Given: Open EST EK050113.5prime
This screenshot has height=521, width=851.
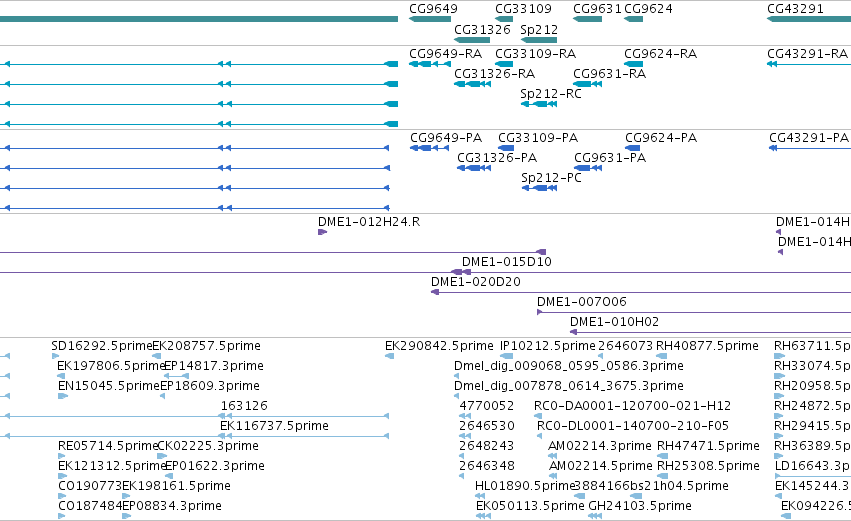Looking at the screenshot, I should click(x=530, y=506).
